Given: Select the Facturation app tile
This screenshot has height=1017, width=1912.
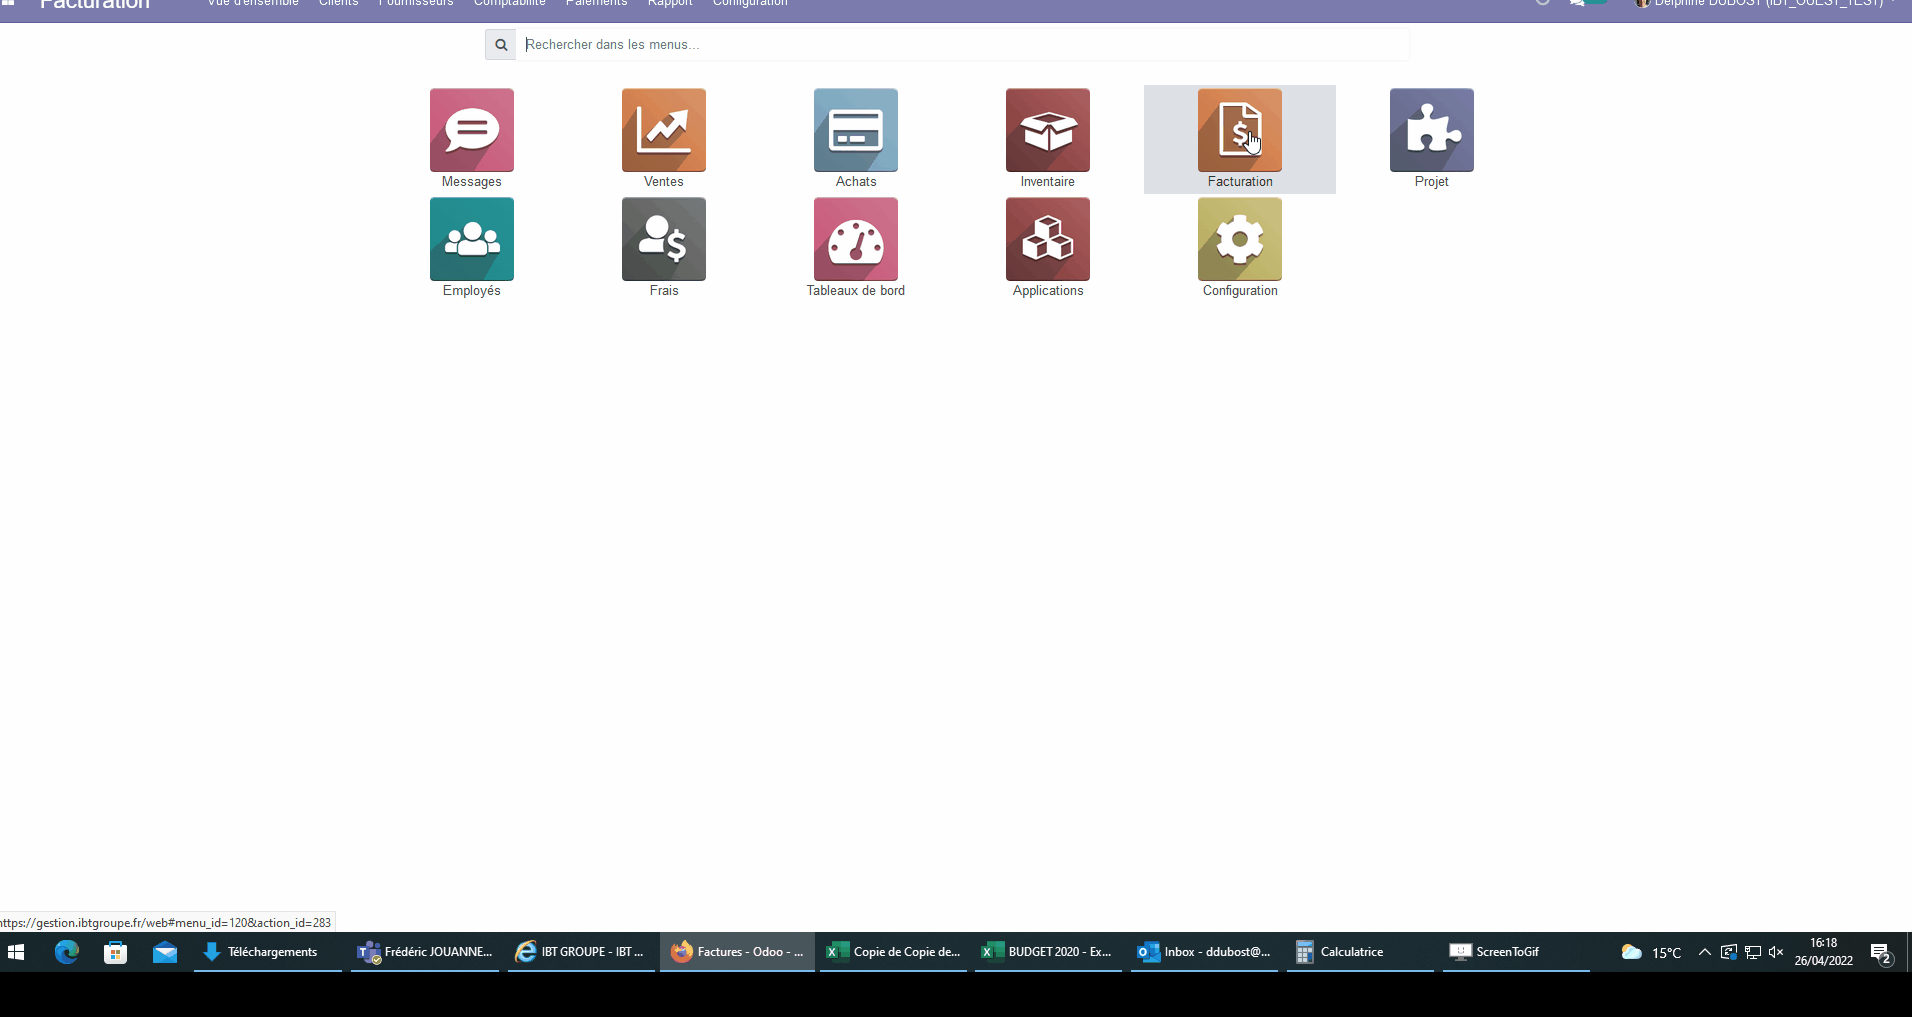Looking at the screenshot, I should pyautogui.click(x=1239, y=131).
